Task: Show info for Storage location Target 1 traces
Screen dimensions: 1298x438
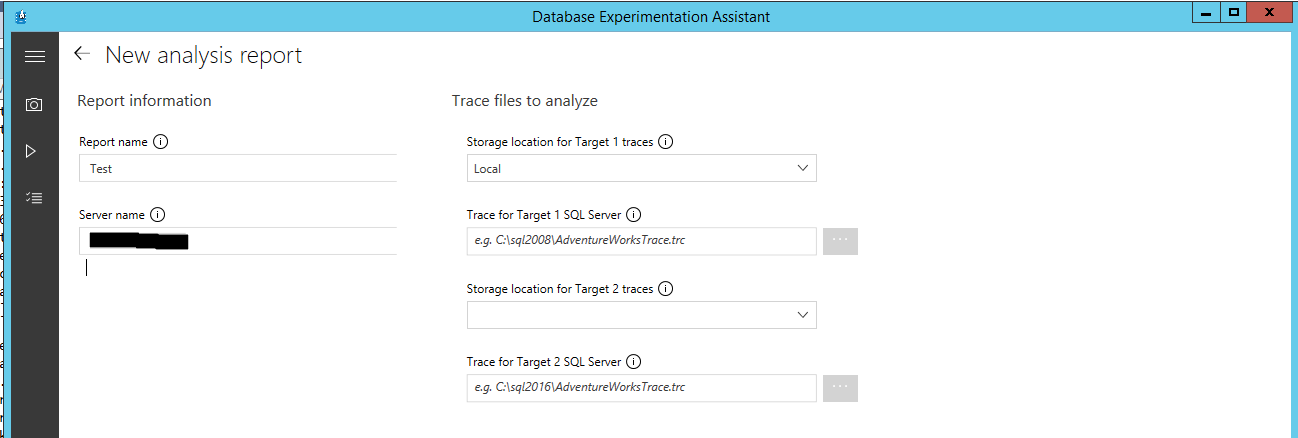Action: 666,142
